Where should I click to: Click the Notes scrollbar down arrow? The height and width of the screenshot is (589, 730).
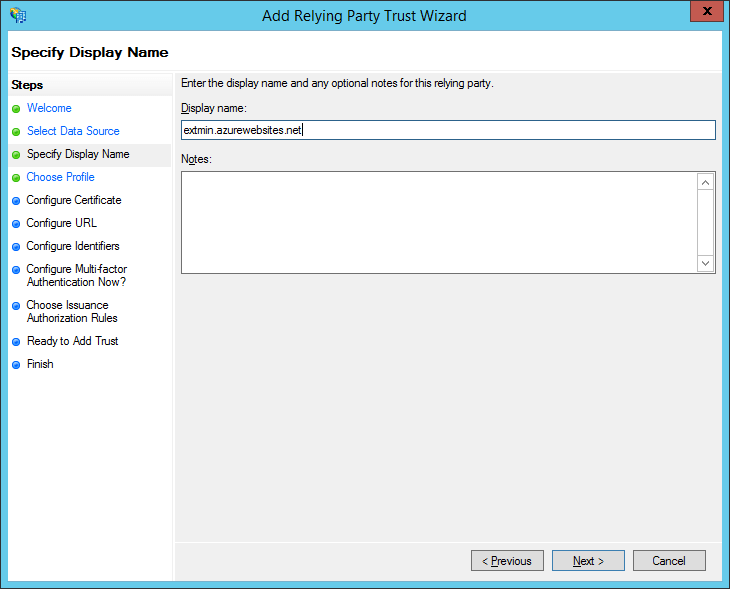pyautogui.click(x=705, y=263)
